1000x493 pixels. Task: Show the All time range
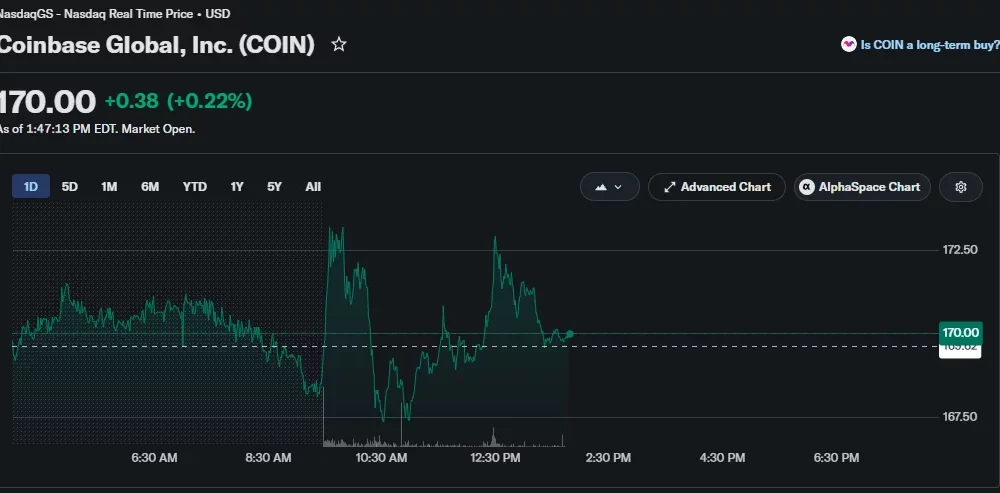[313, 187]
